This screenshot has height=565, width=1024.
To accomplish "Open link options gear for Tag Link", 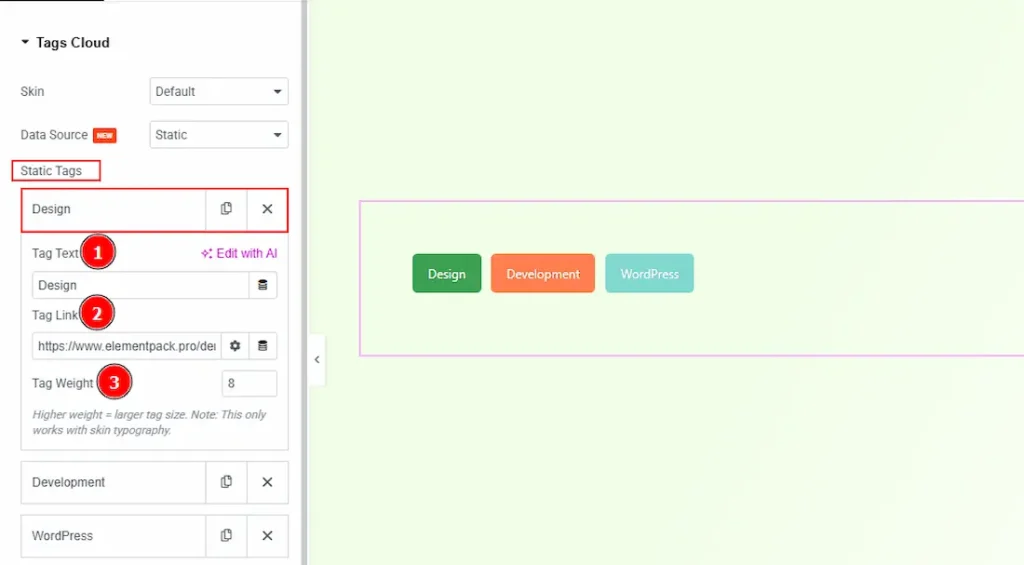I will click(x=235, y=346).
